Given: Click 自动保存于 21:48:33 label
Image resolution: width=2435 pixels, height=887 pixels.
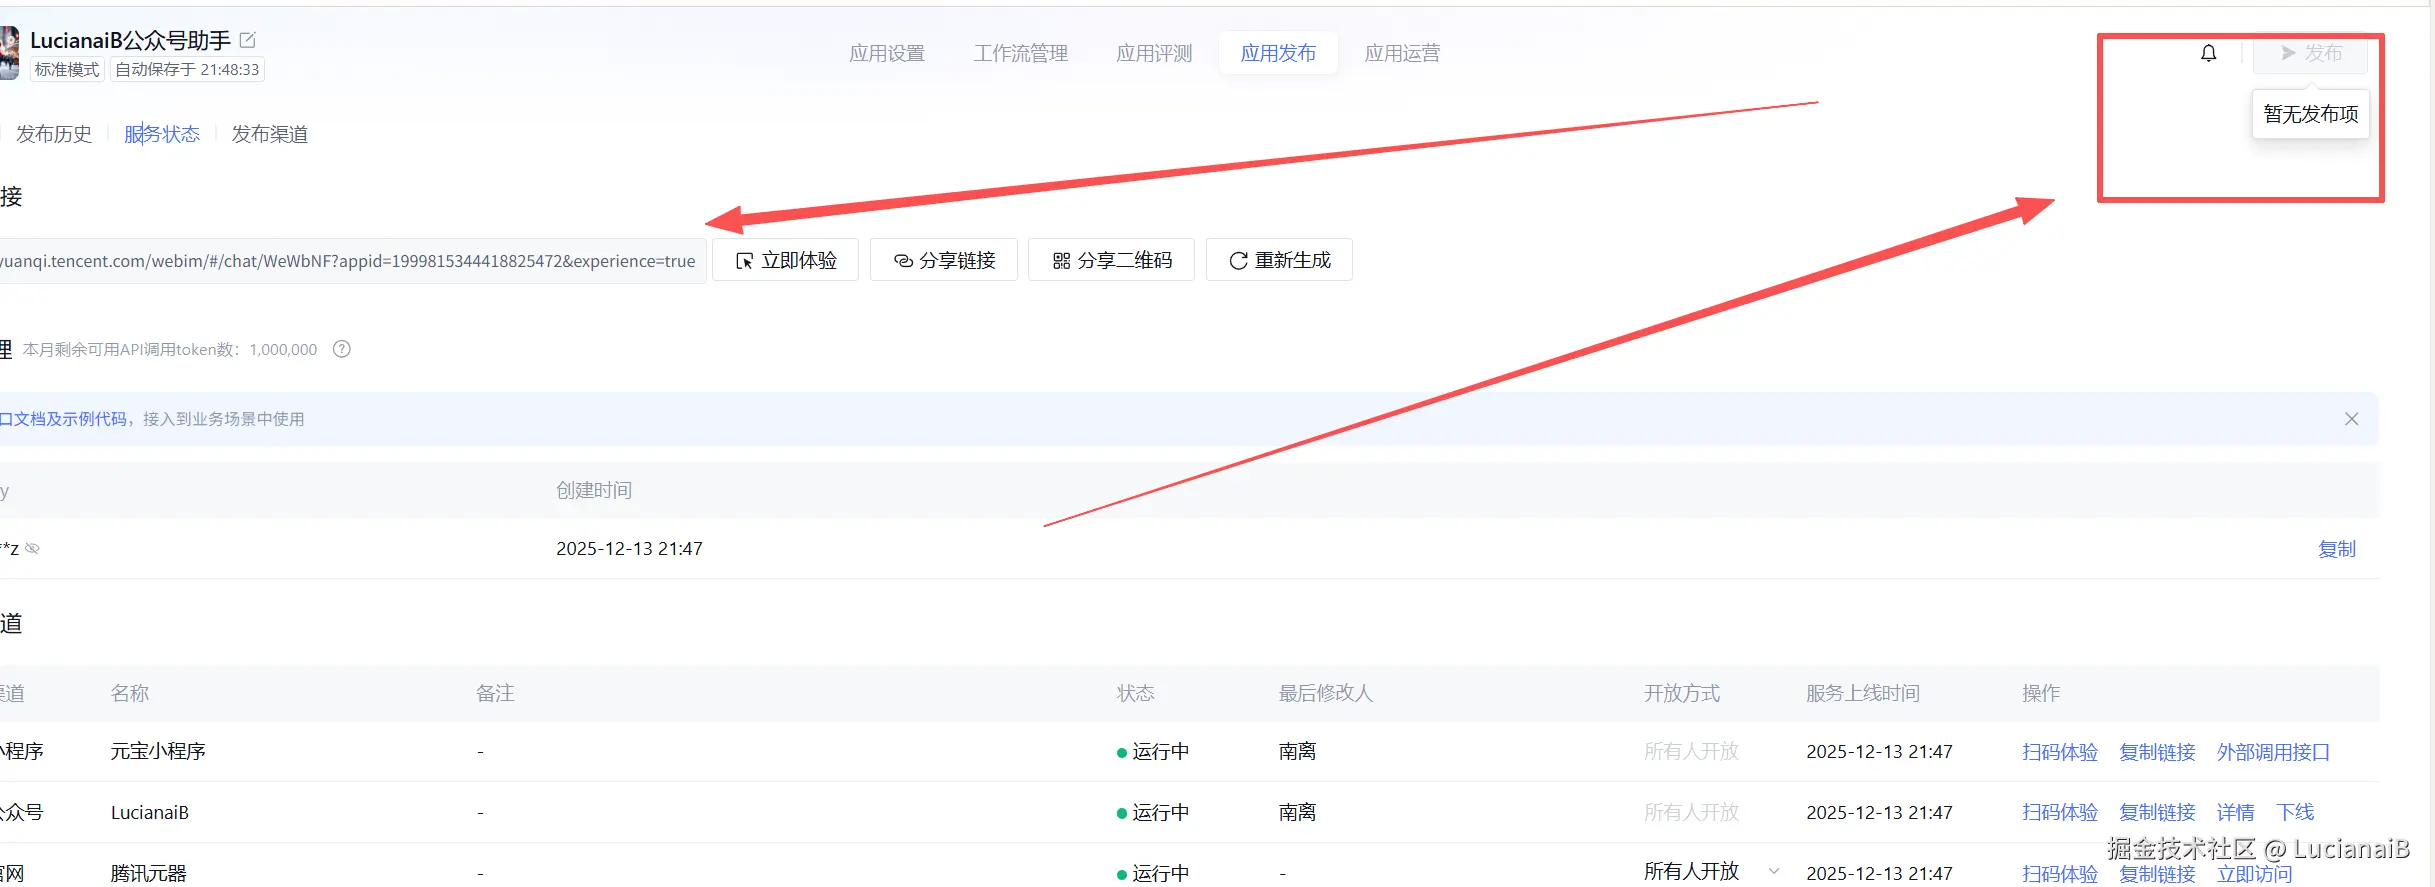Looking at the screenshot, I should [187, 70].
